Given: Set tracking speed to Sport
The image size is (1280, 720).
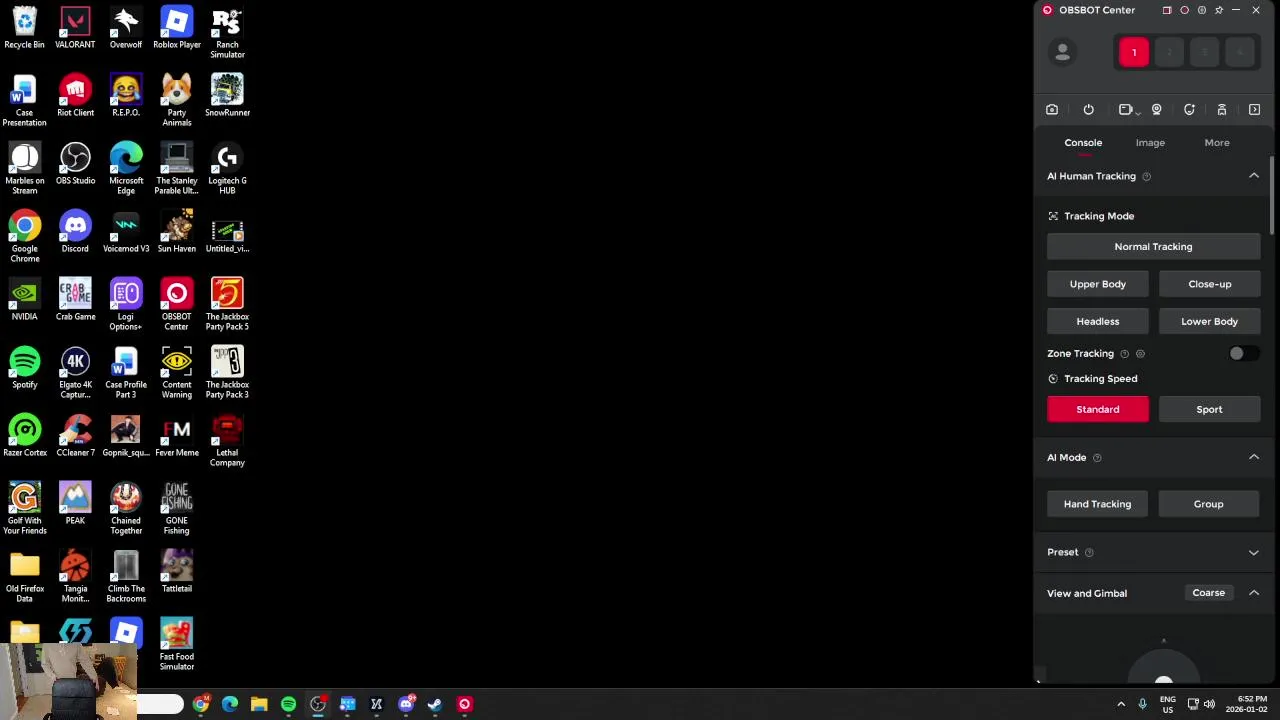Looking at the screenshot, I should coord(1210,409).
